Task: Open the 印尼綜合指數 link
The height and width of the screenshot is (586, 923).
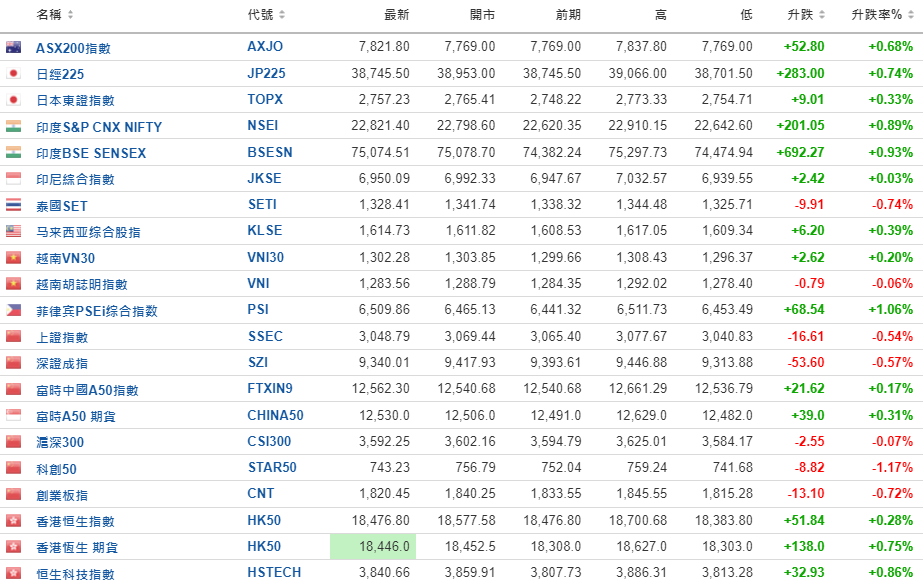Action: [x=75, y=179]
